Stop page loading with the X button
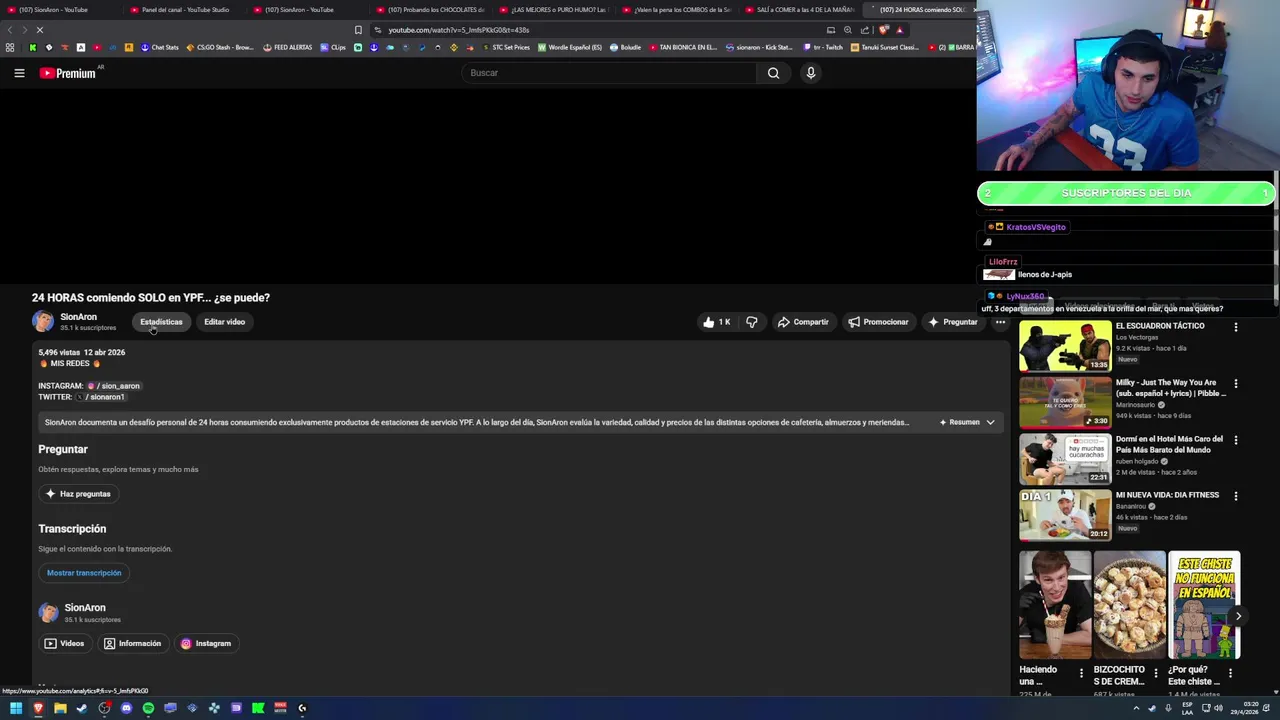1280x720 pixels. [40, 30]
